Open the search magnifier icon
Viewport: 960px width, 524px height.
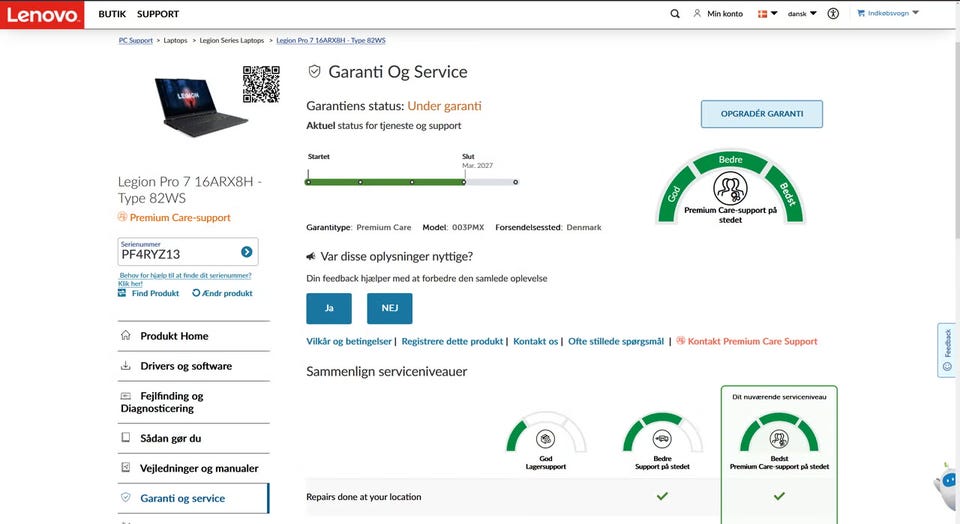pyautogui.click(x=675, y=13)
